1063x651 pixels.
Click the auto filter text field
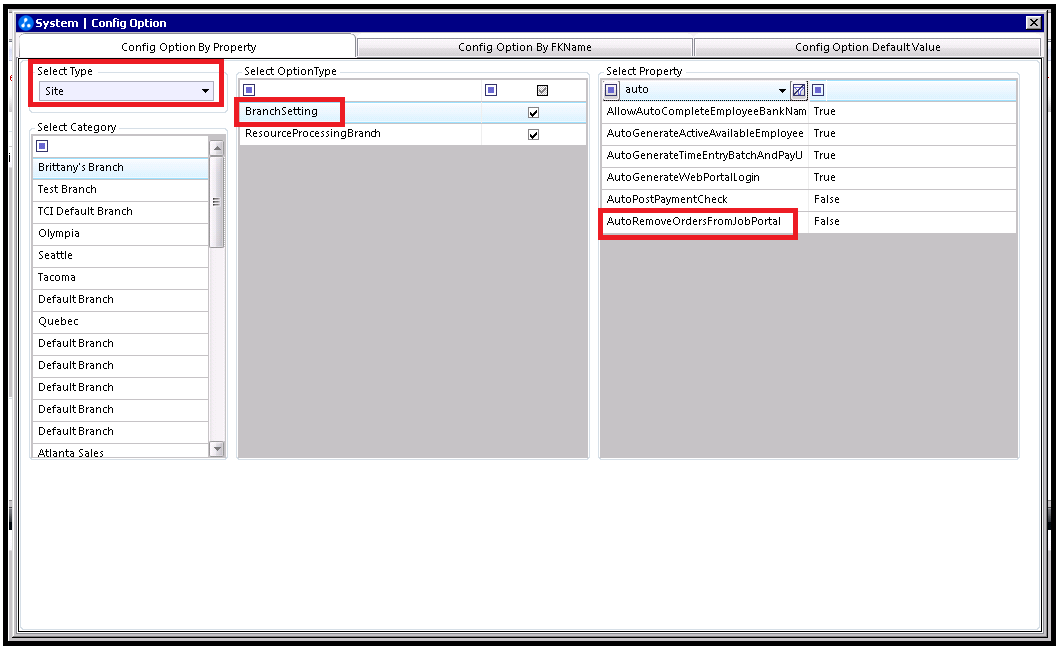click(x=698, y=90)
